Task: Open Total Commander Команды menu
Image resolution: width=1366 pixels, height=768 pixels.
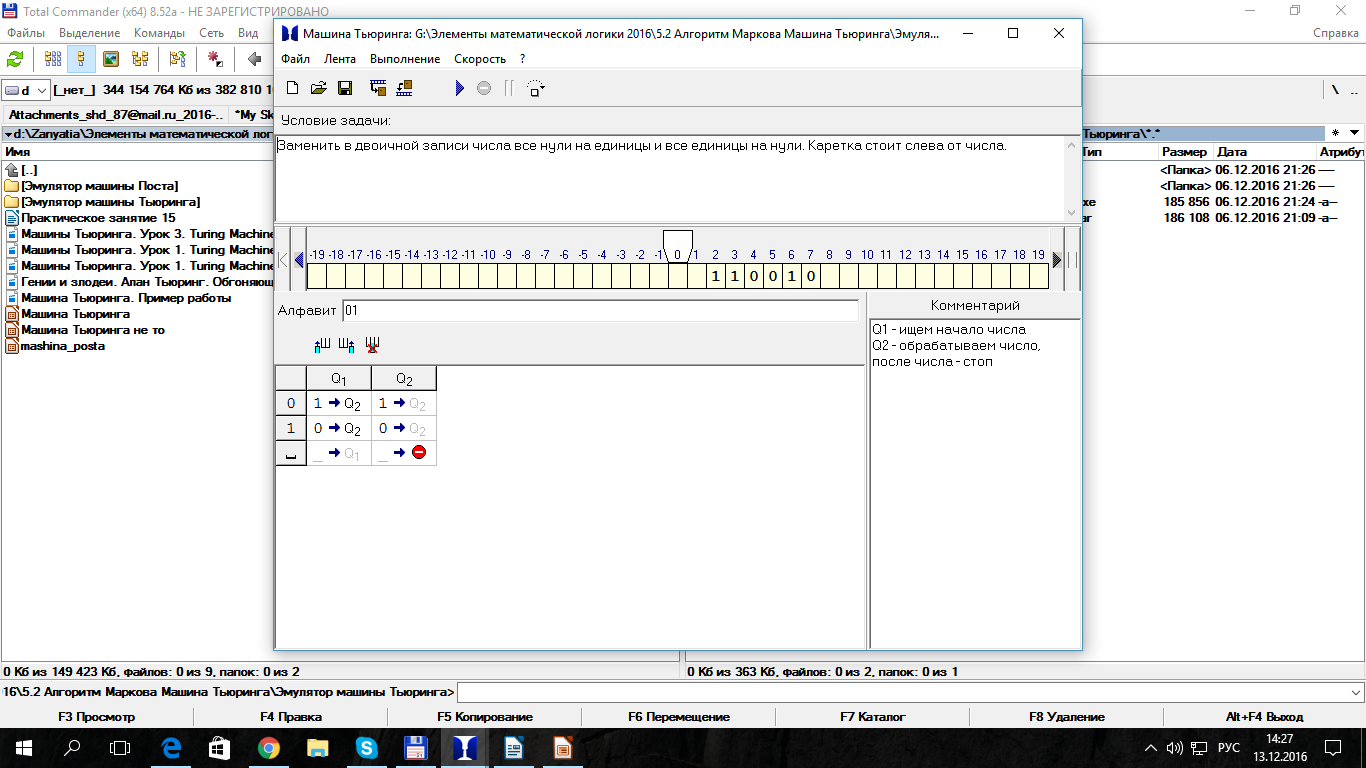Action: 159,33
